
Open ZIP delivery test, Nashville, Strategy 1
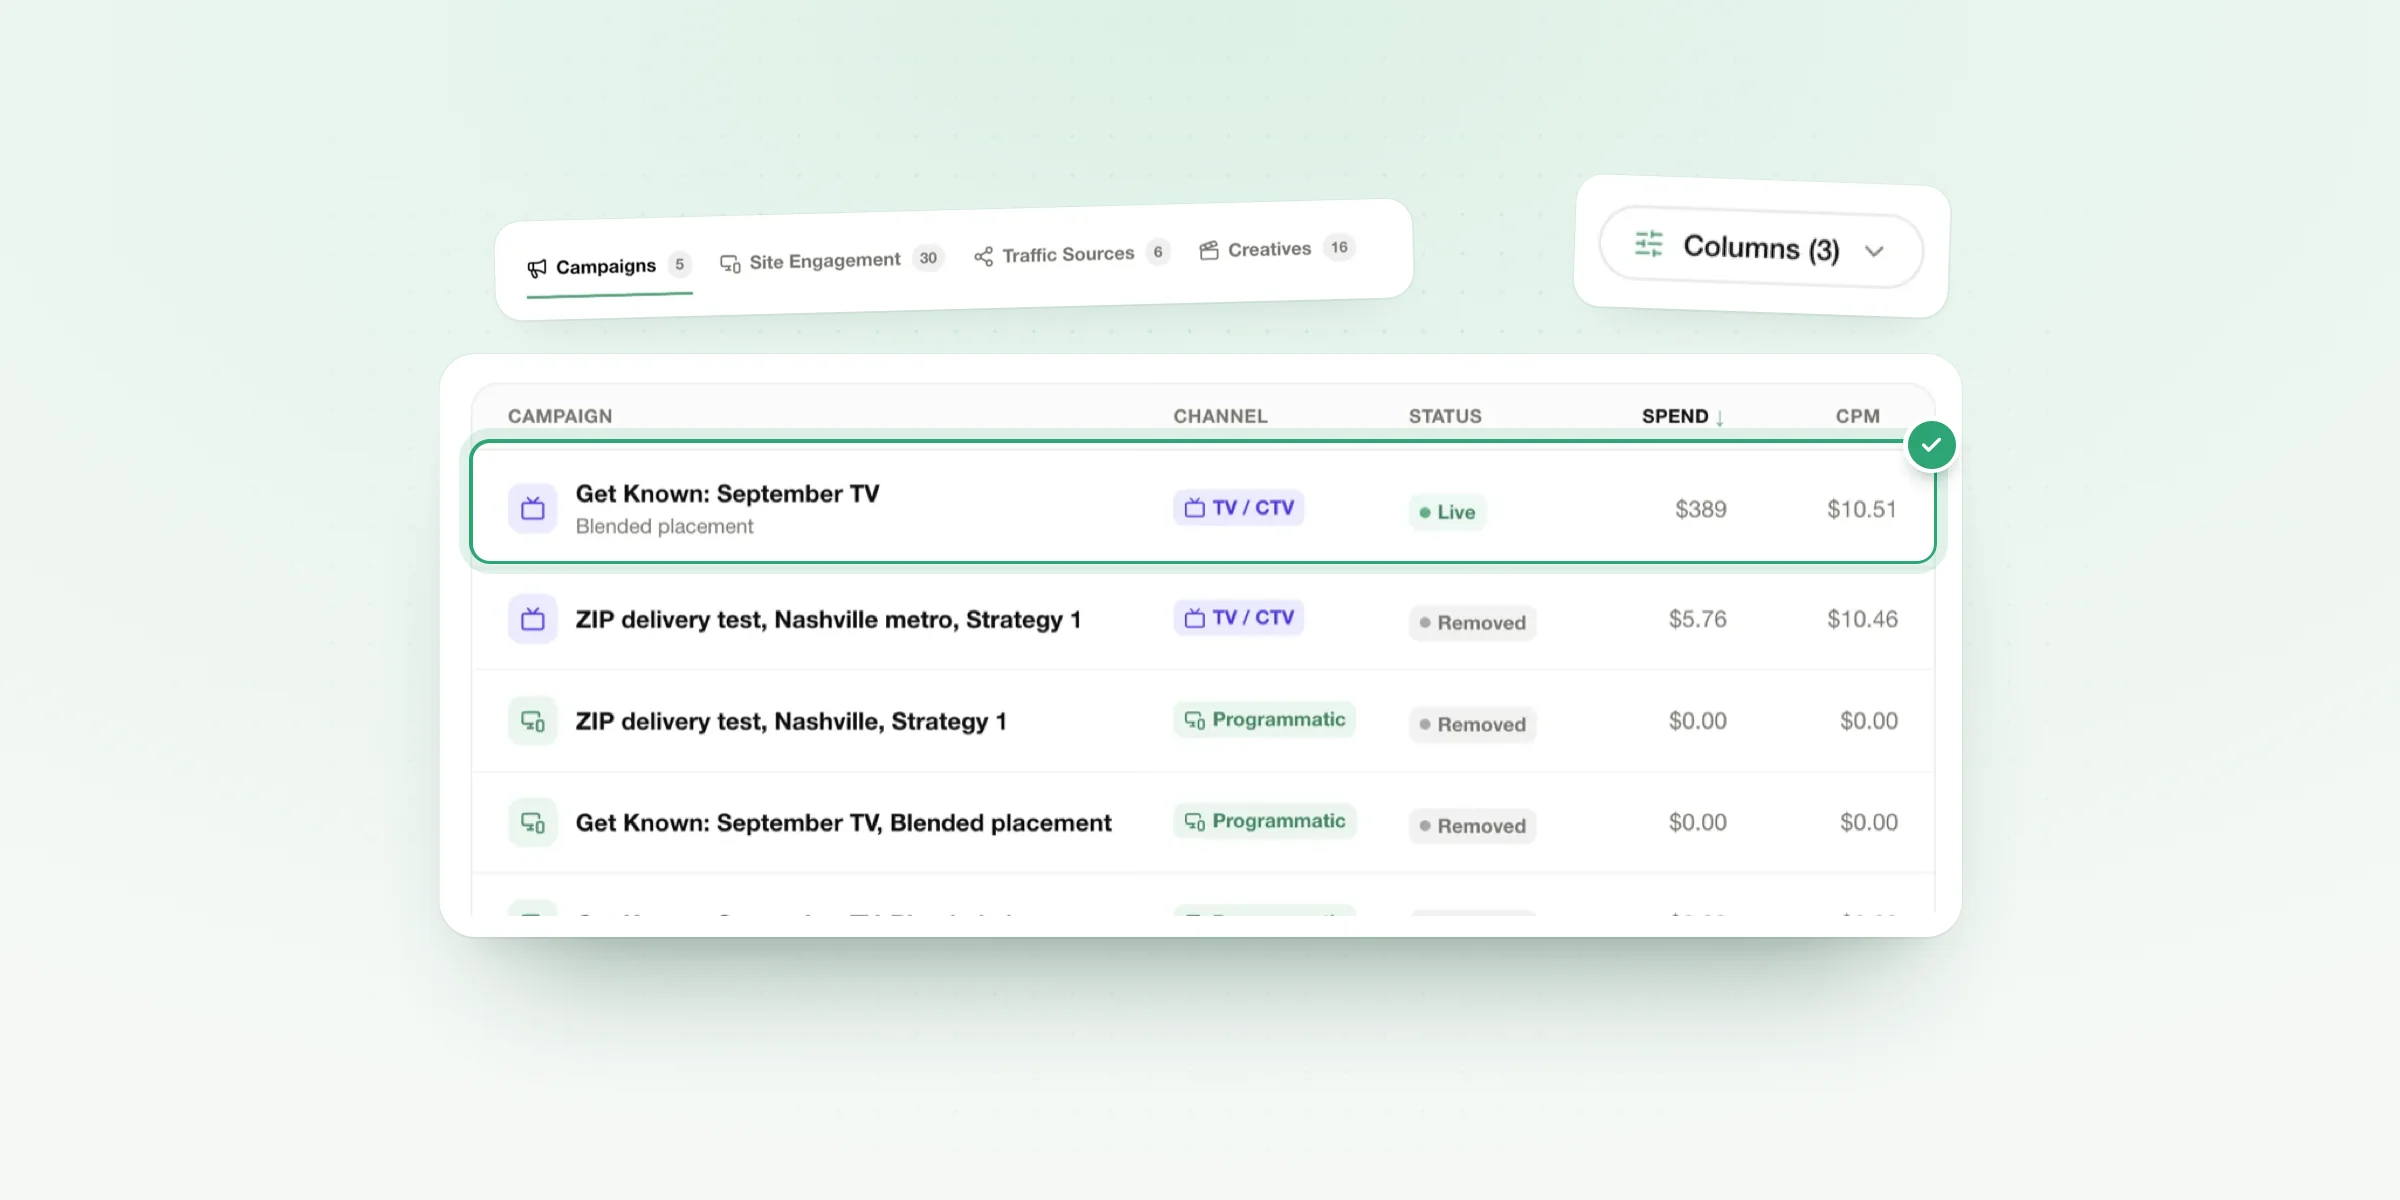pyautogui.click(x=791, y=722)
